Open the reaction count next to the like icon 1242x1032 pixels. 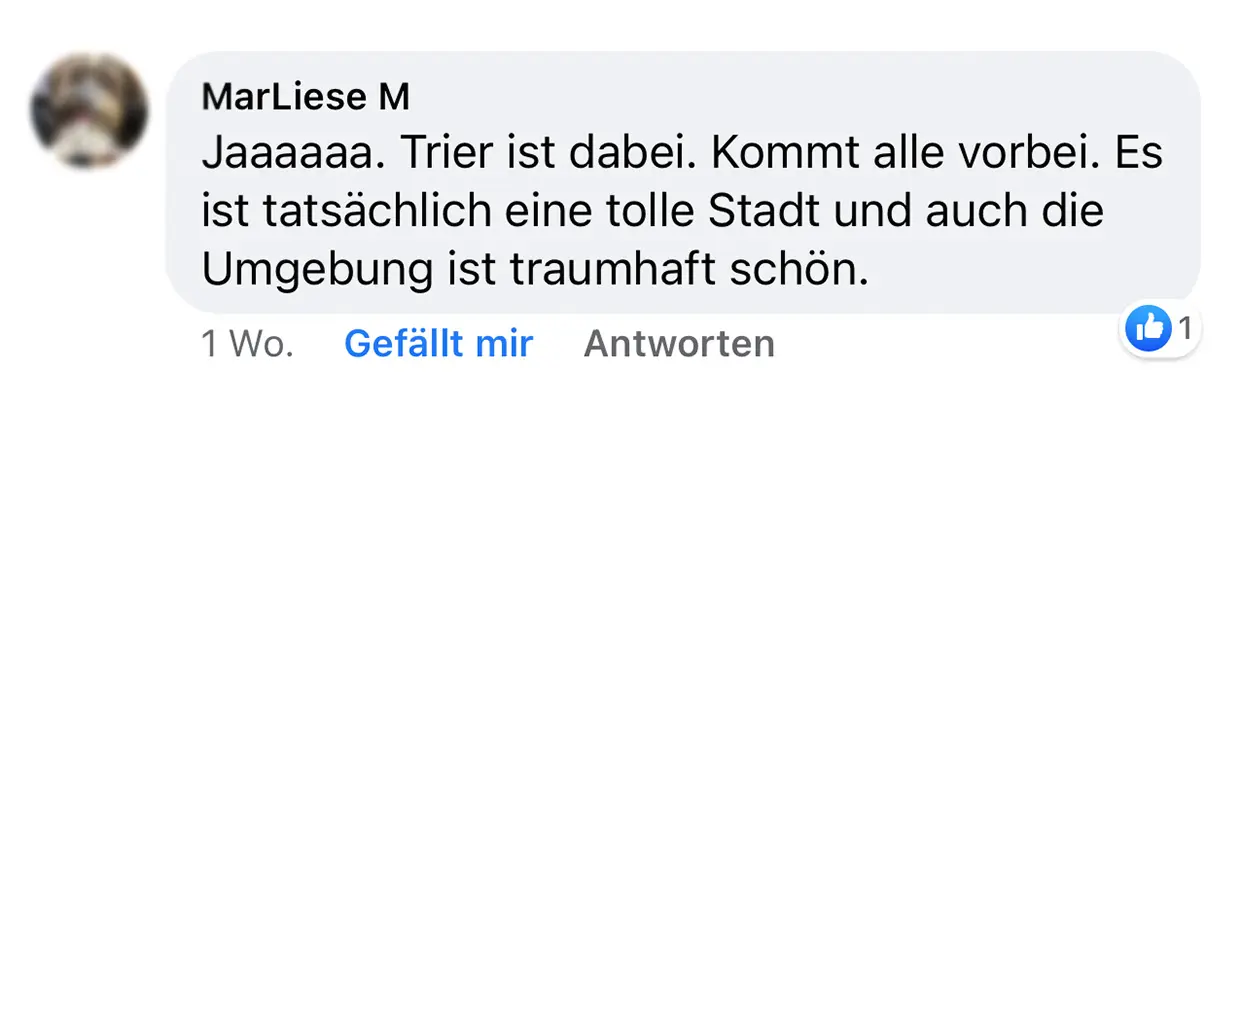(1185, 328)
